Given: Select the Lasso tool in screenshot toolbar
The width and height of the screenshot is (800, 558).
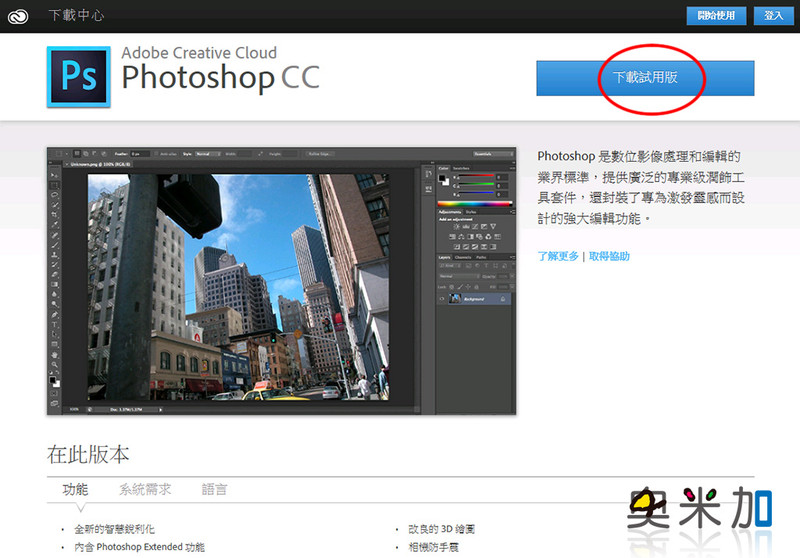Looking at the screenshot, I should pos(54,195).
